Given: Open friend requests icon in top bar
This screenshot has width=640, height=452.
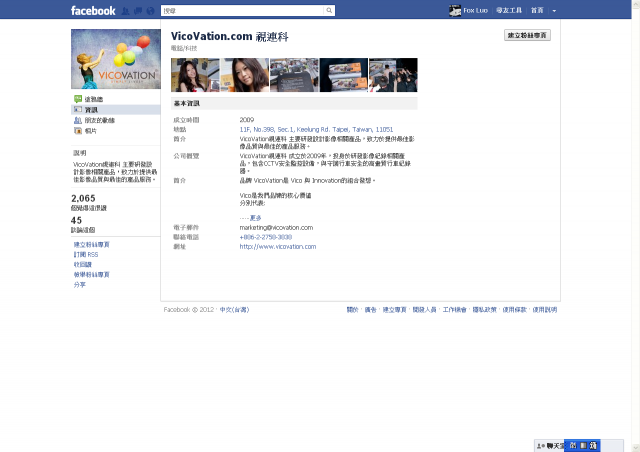Looking at the screenshot, I should [126, 11].
